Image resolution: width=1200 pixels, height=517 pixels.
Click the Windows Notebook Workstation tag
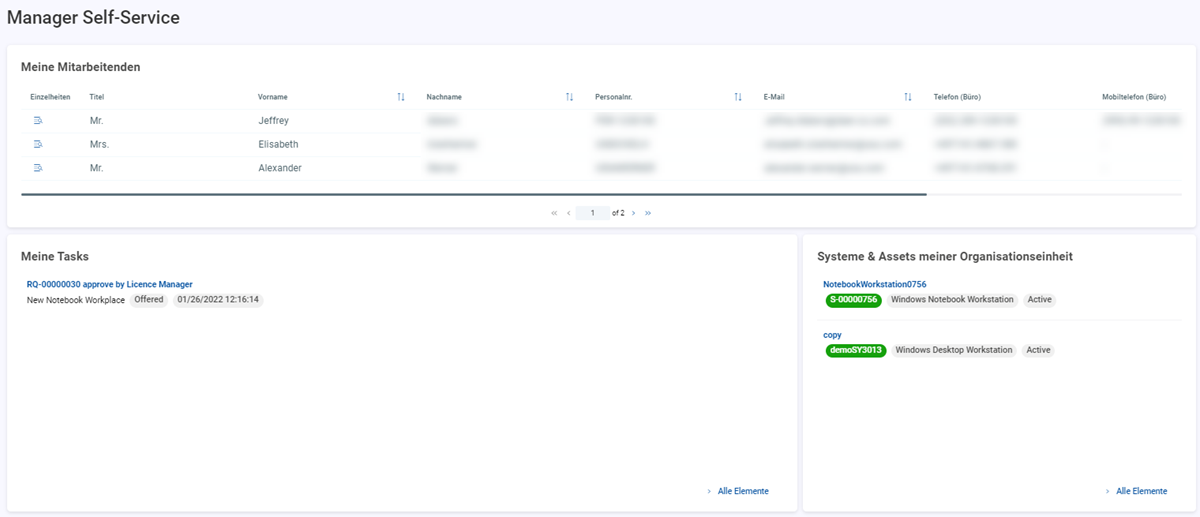pos(952,300)
